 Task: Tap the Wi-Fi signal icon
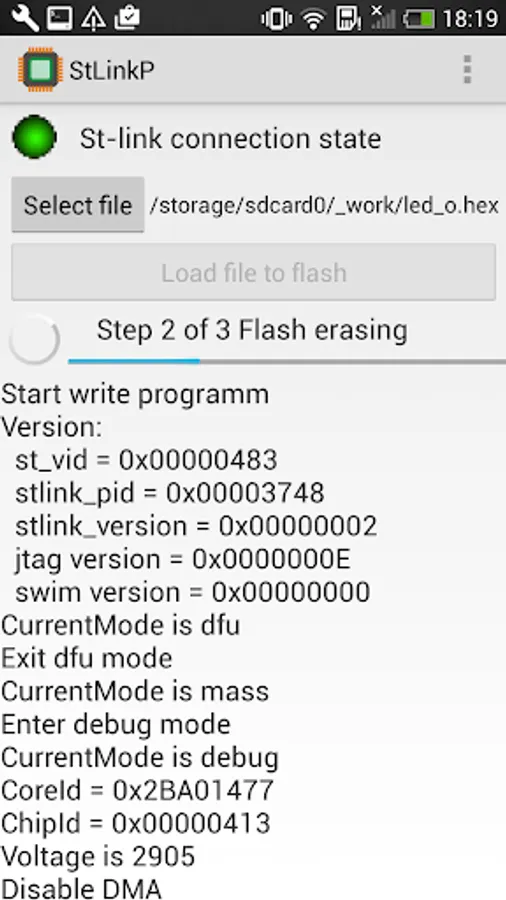tap(313, 19)
